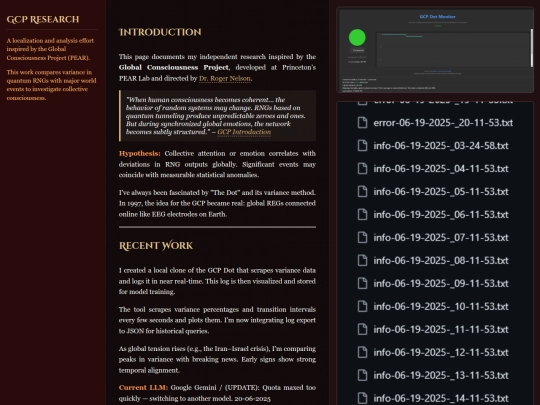This screenshot has height=405, width=540.
Task: Click file icon for error-06-19-2025-_20-11-53.txt
Action: tap(362, 123)
